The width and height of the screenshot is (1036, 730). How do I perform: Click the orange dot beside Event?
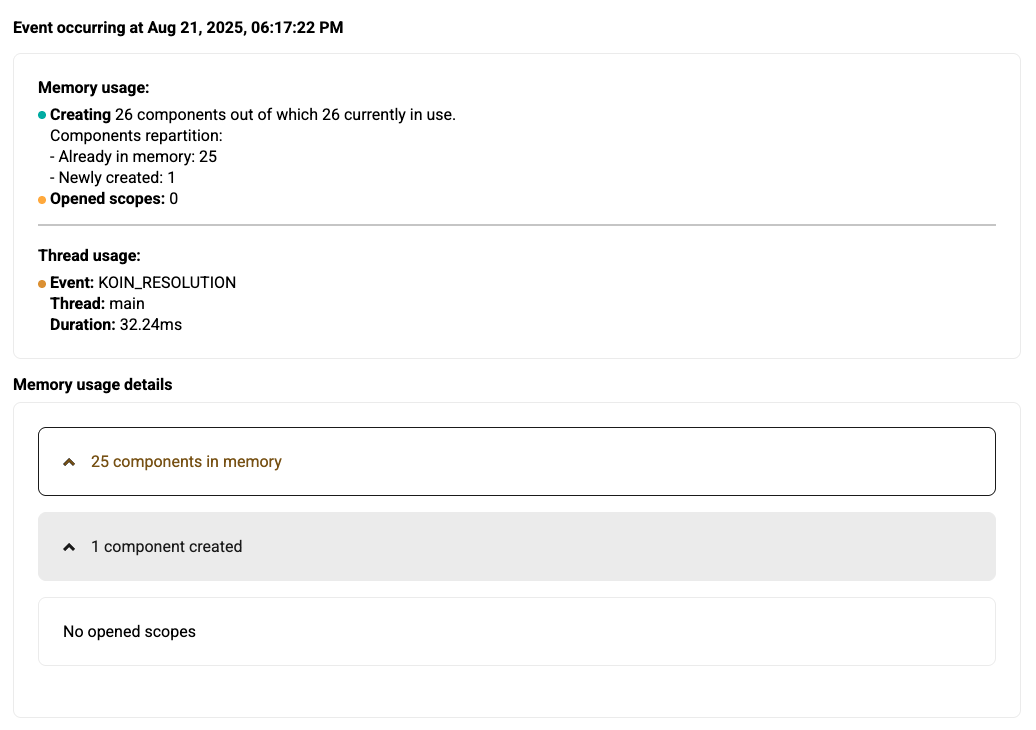click(42, 284)
